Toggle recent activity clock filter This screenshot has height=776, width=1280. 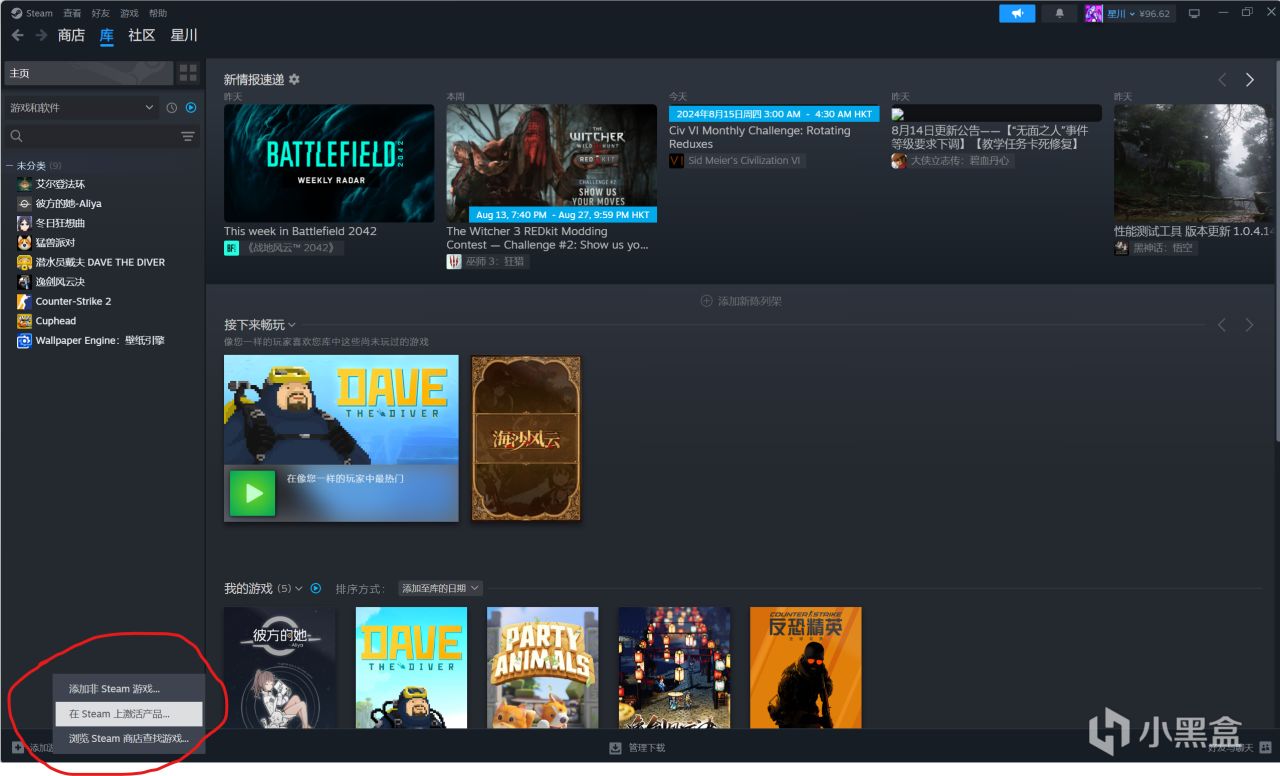coord(172,107)
